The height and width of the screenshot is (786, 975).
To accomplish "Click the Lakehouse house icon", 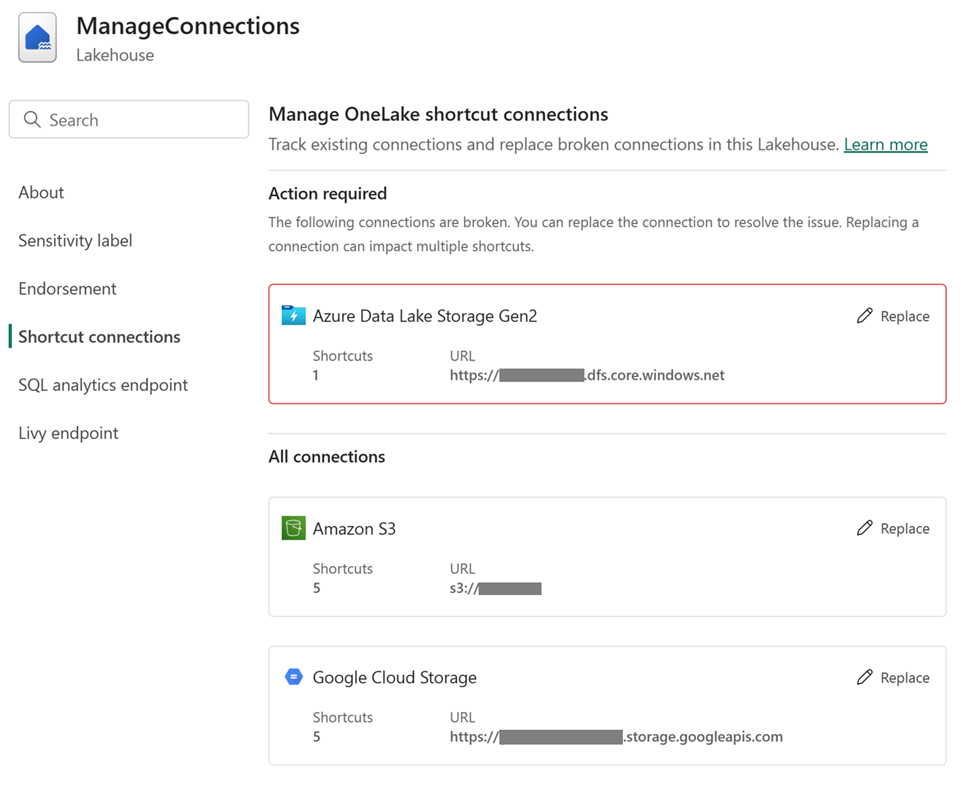I will point(38,37).
